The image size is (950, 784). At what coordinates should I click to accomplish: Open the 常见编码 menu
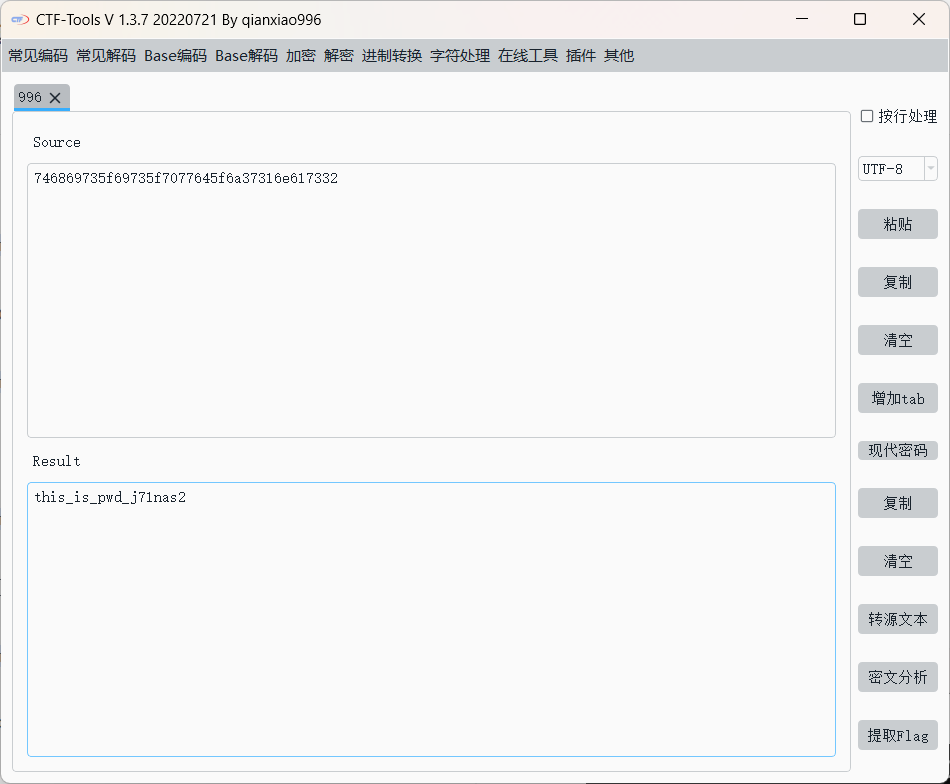tap(38, 56)
